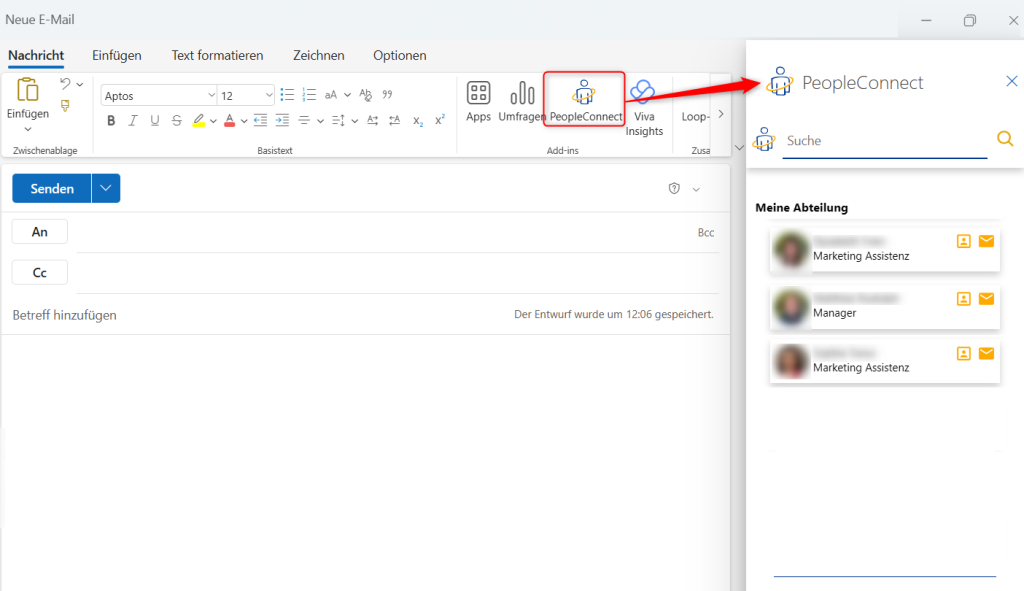Open the Bcc field link

706,231
